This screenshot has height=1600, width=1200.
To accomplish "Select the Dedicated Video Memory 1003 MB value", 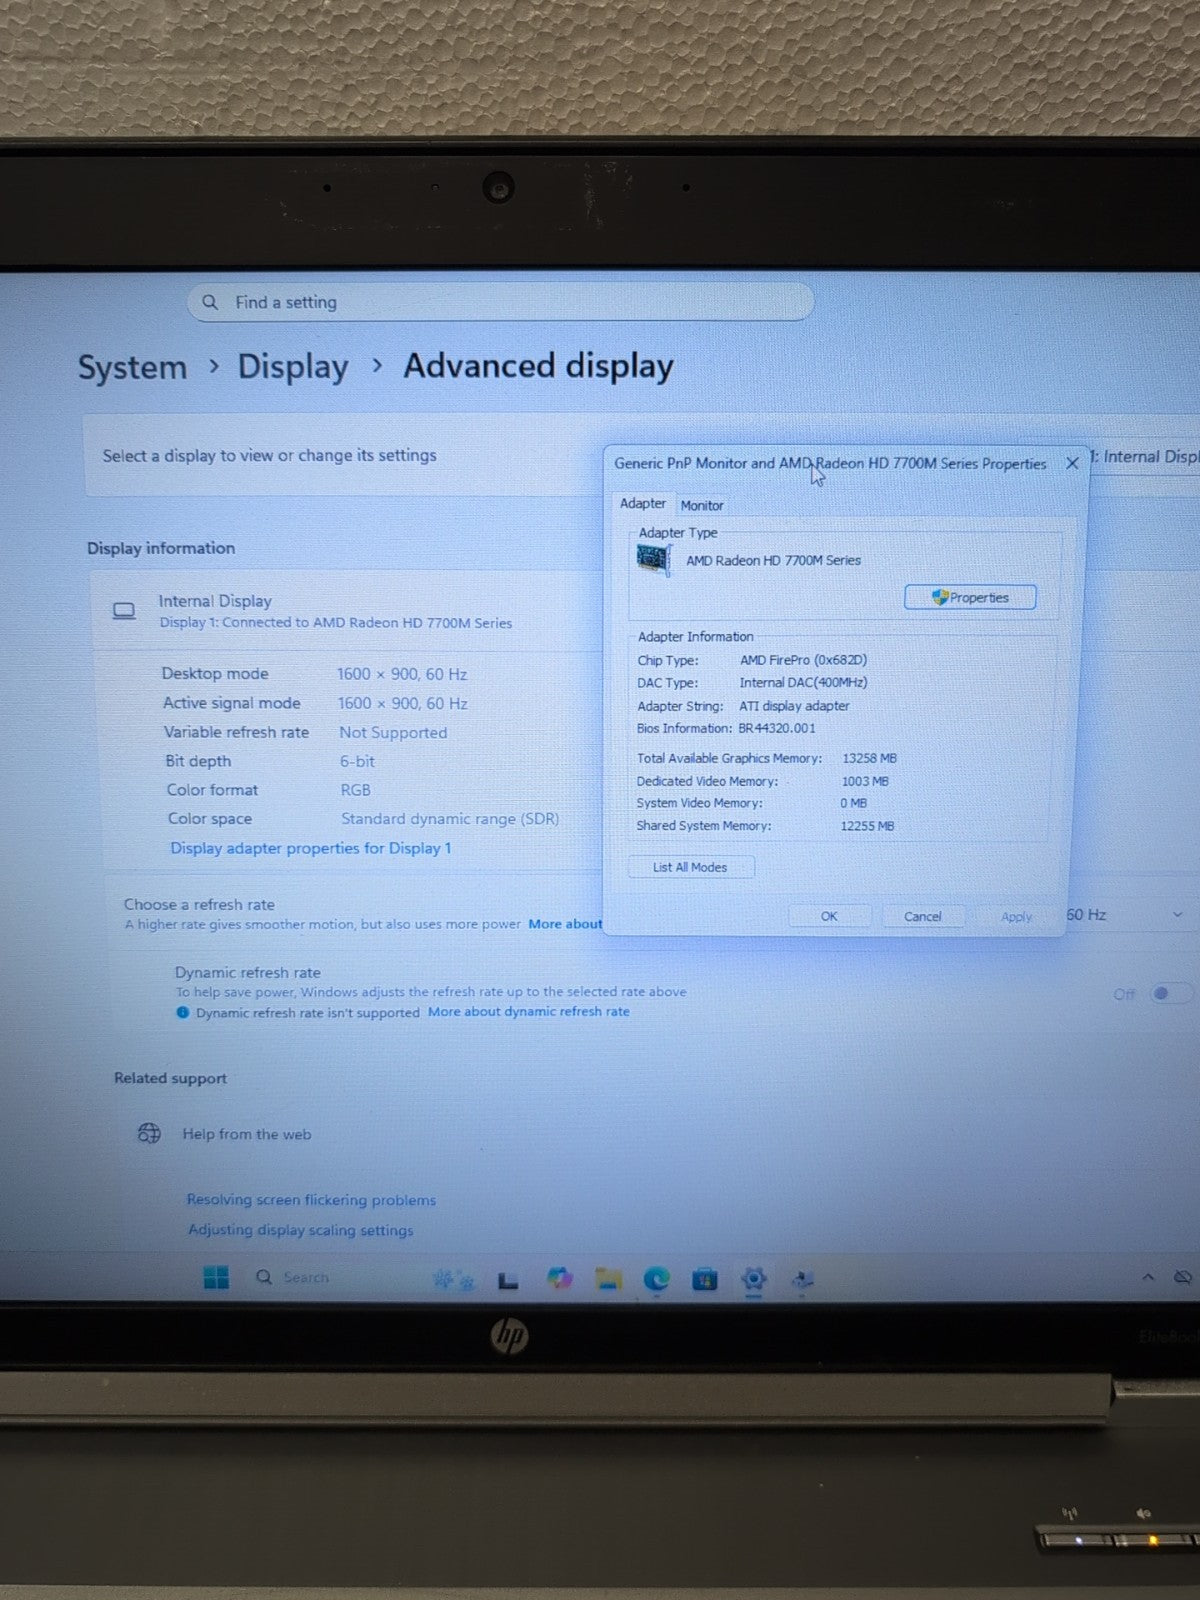I will click(865, 781).
